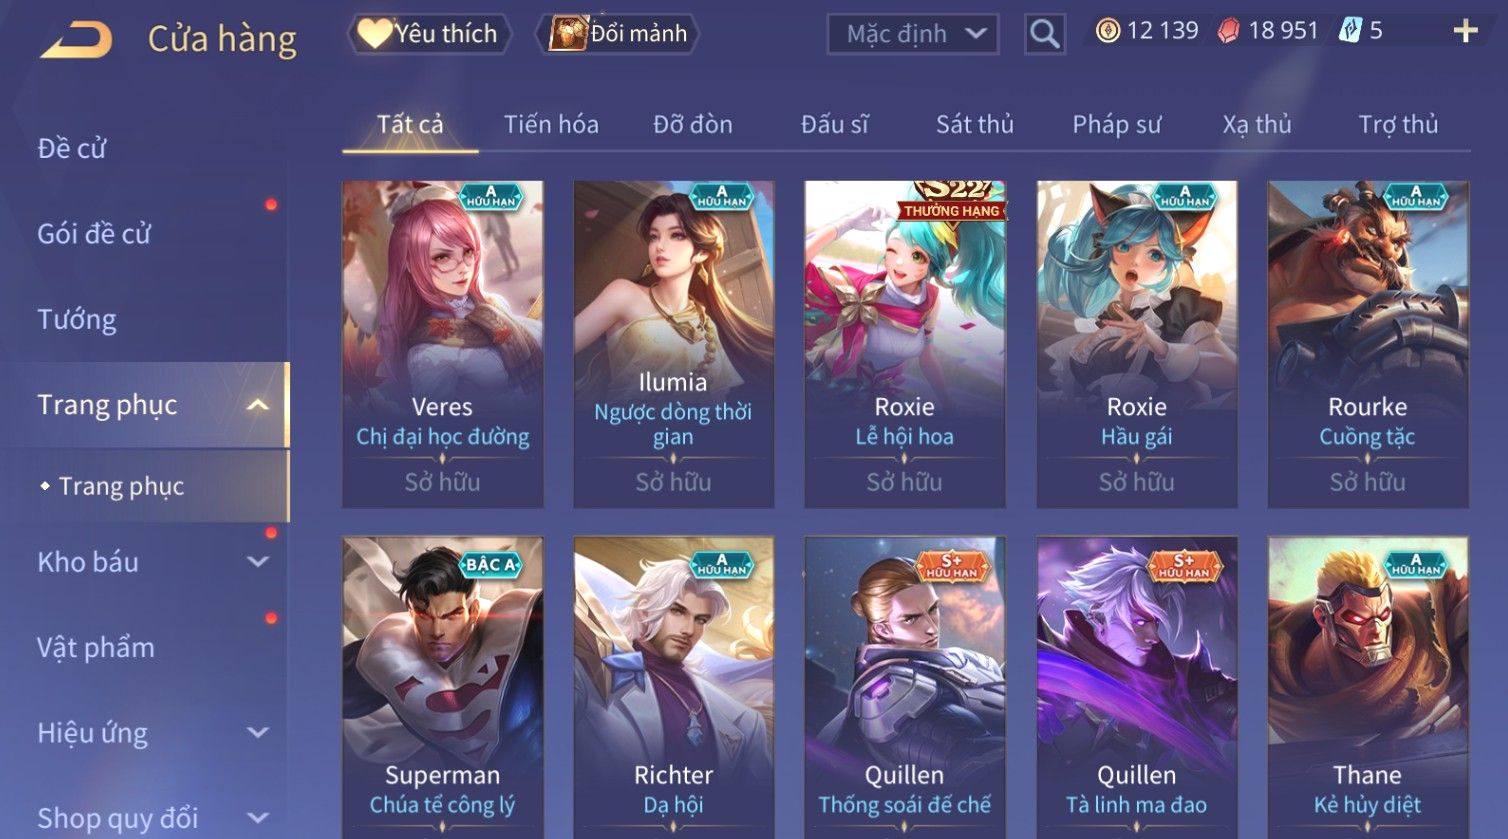This screenshot has width=1508, height=839.
Task: Collapse the Trang phục sidebar section
Action: pyautogui.click(x=257, y=405)
